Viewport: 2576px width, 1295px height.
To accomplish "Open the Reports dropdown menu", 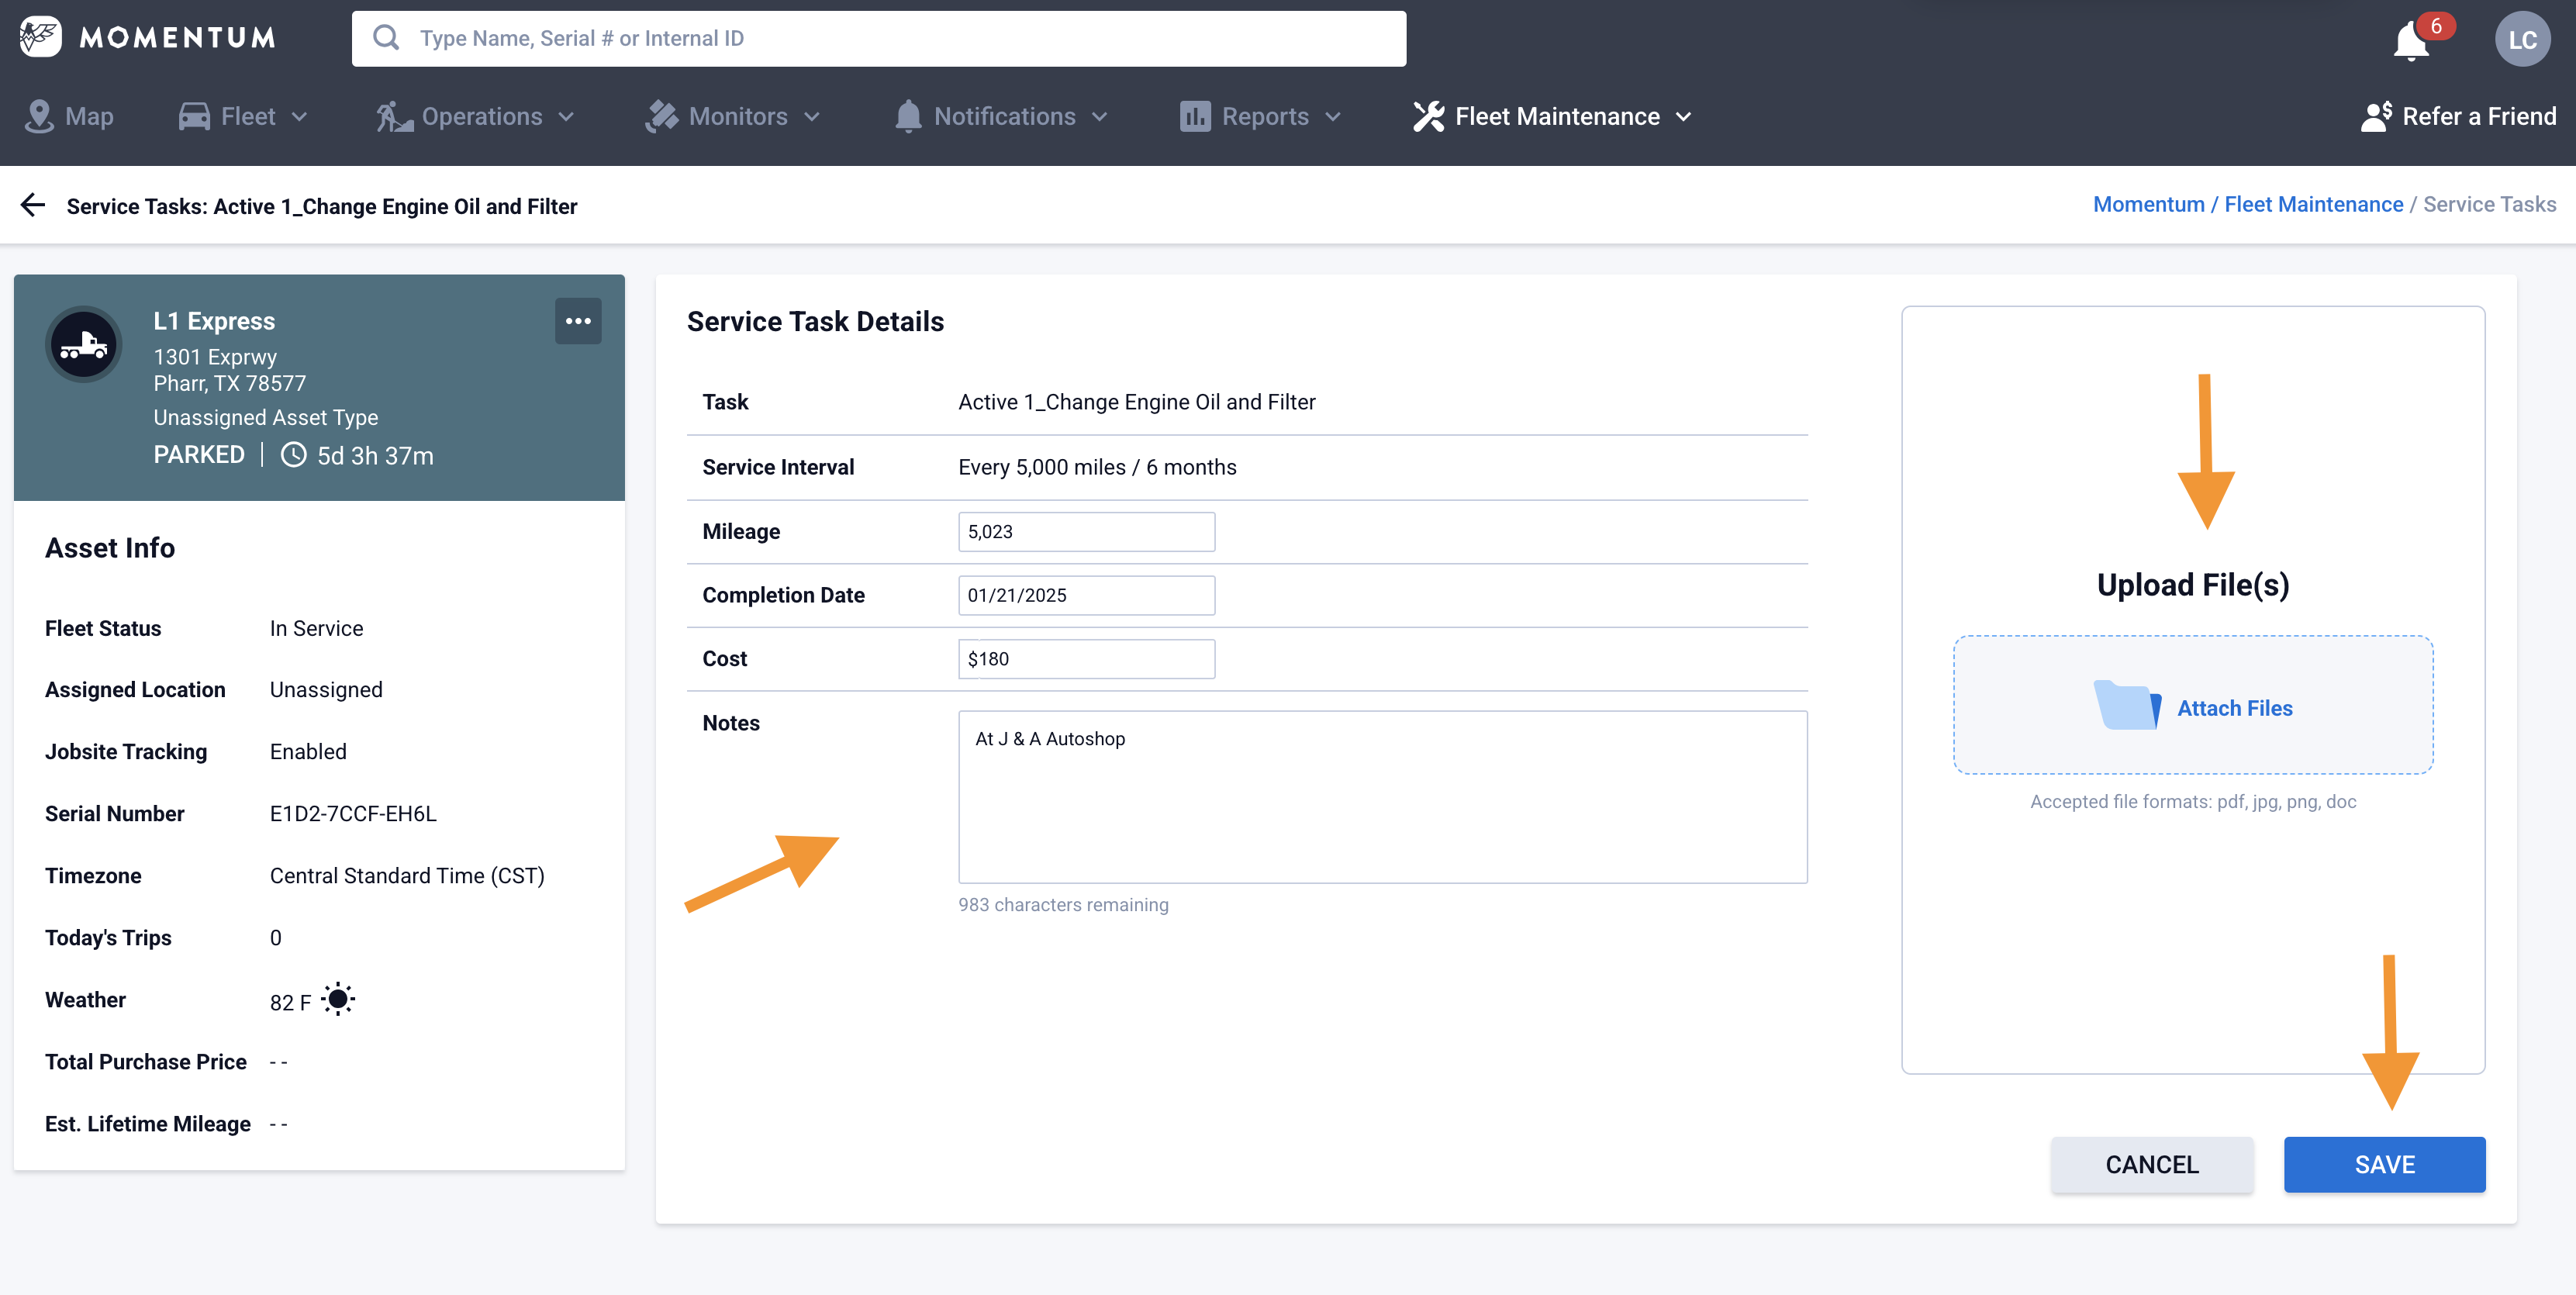I will 1260,116.
